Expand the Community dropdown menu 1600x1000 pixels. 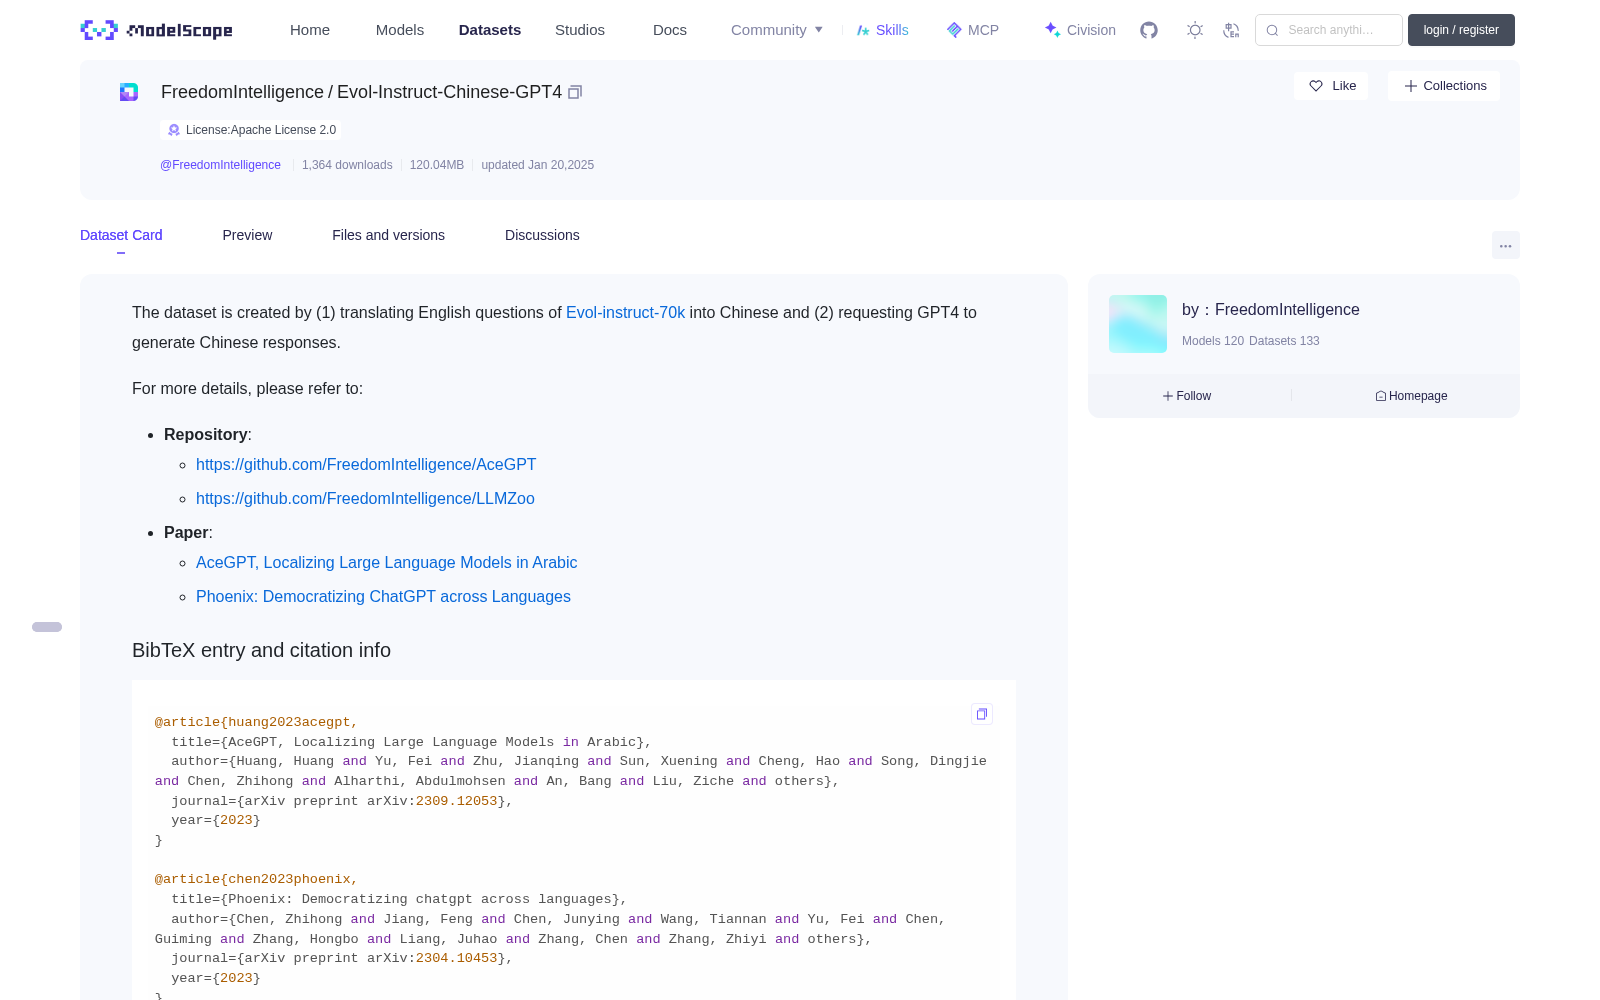[x=777, y=30]
